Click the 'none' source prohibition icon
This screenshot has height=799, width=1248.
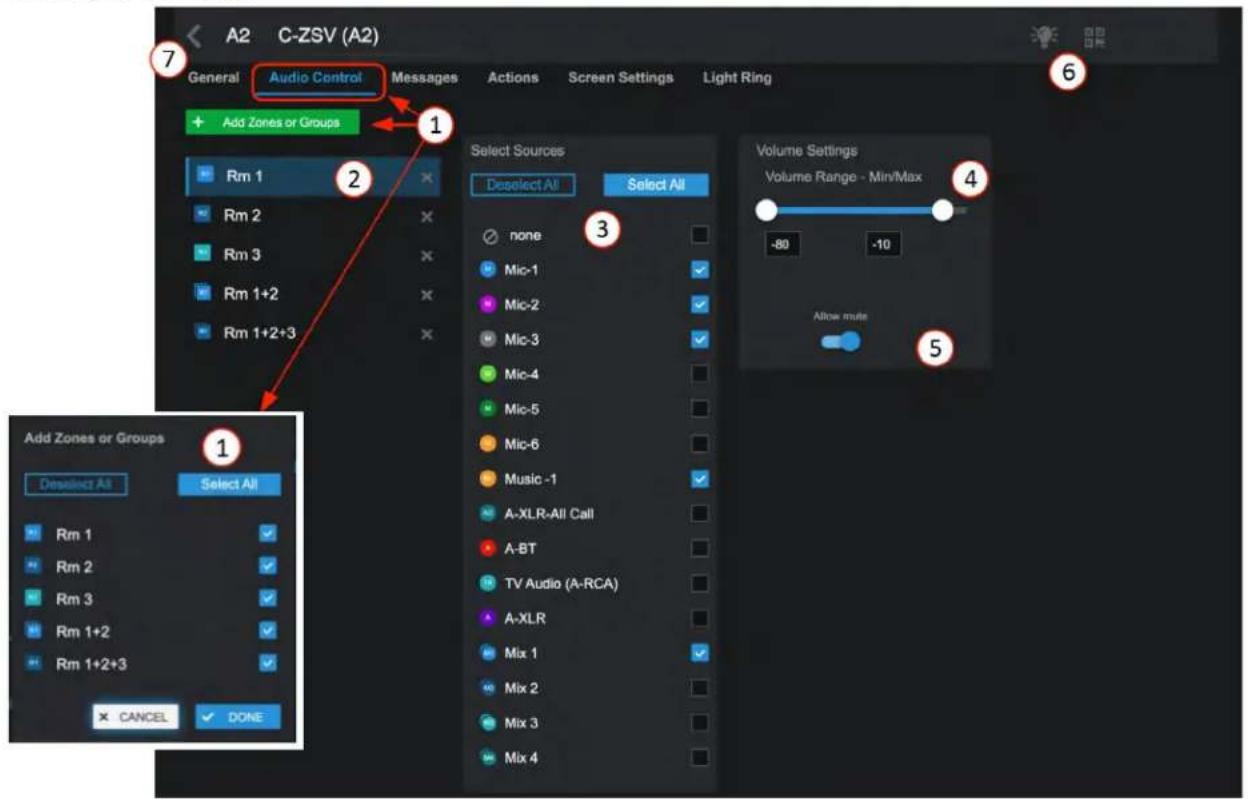click(x=488, y=236)
